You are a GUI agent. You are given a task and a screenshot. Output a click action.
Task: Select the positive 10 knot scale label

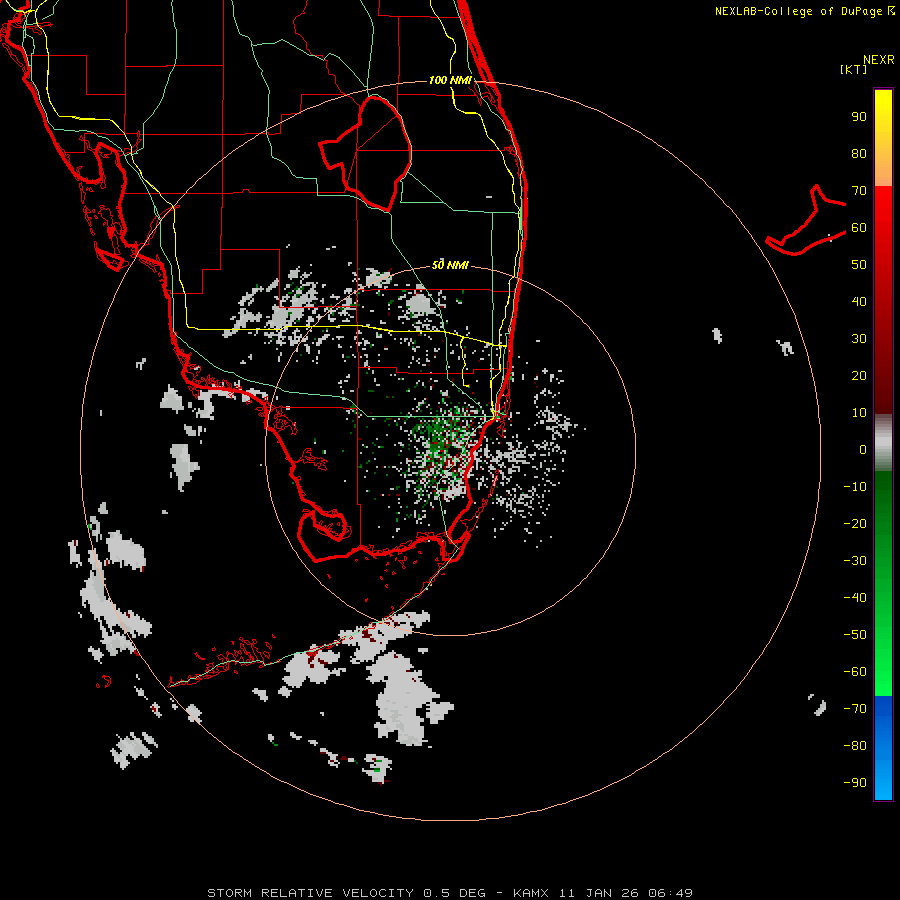(x=859, y=413)
